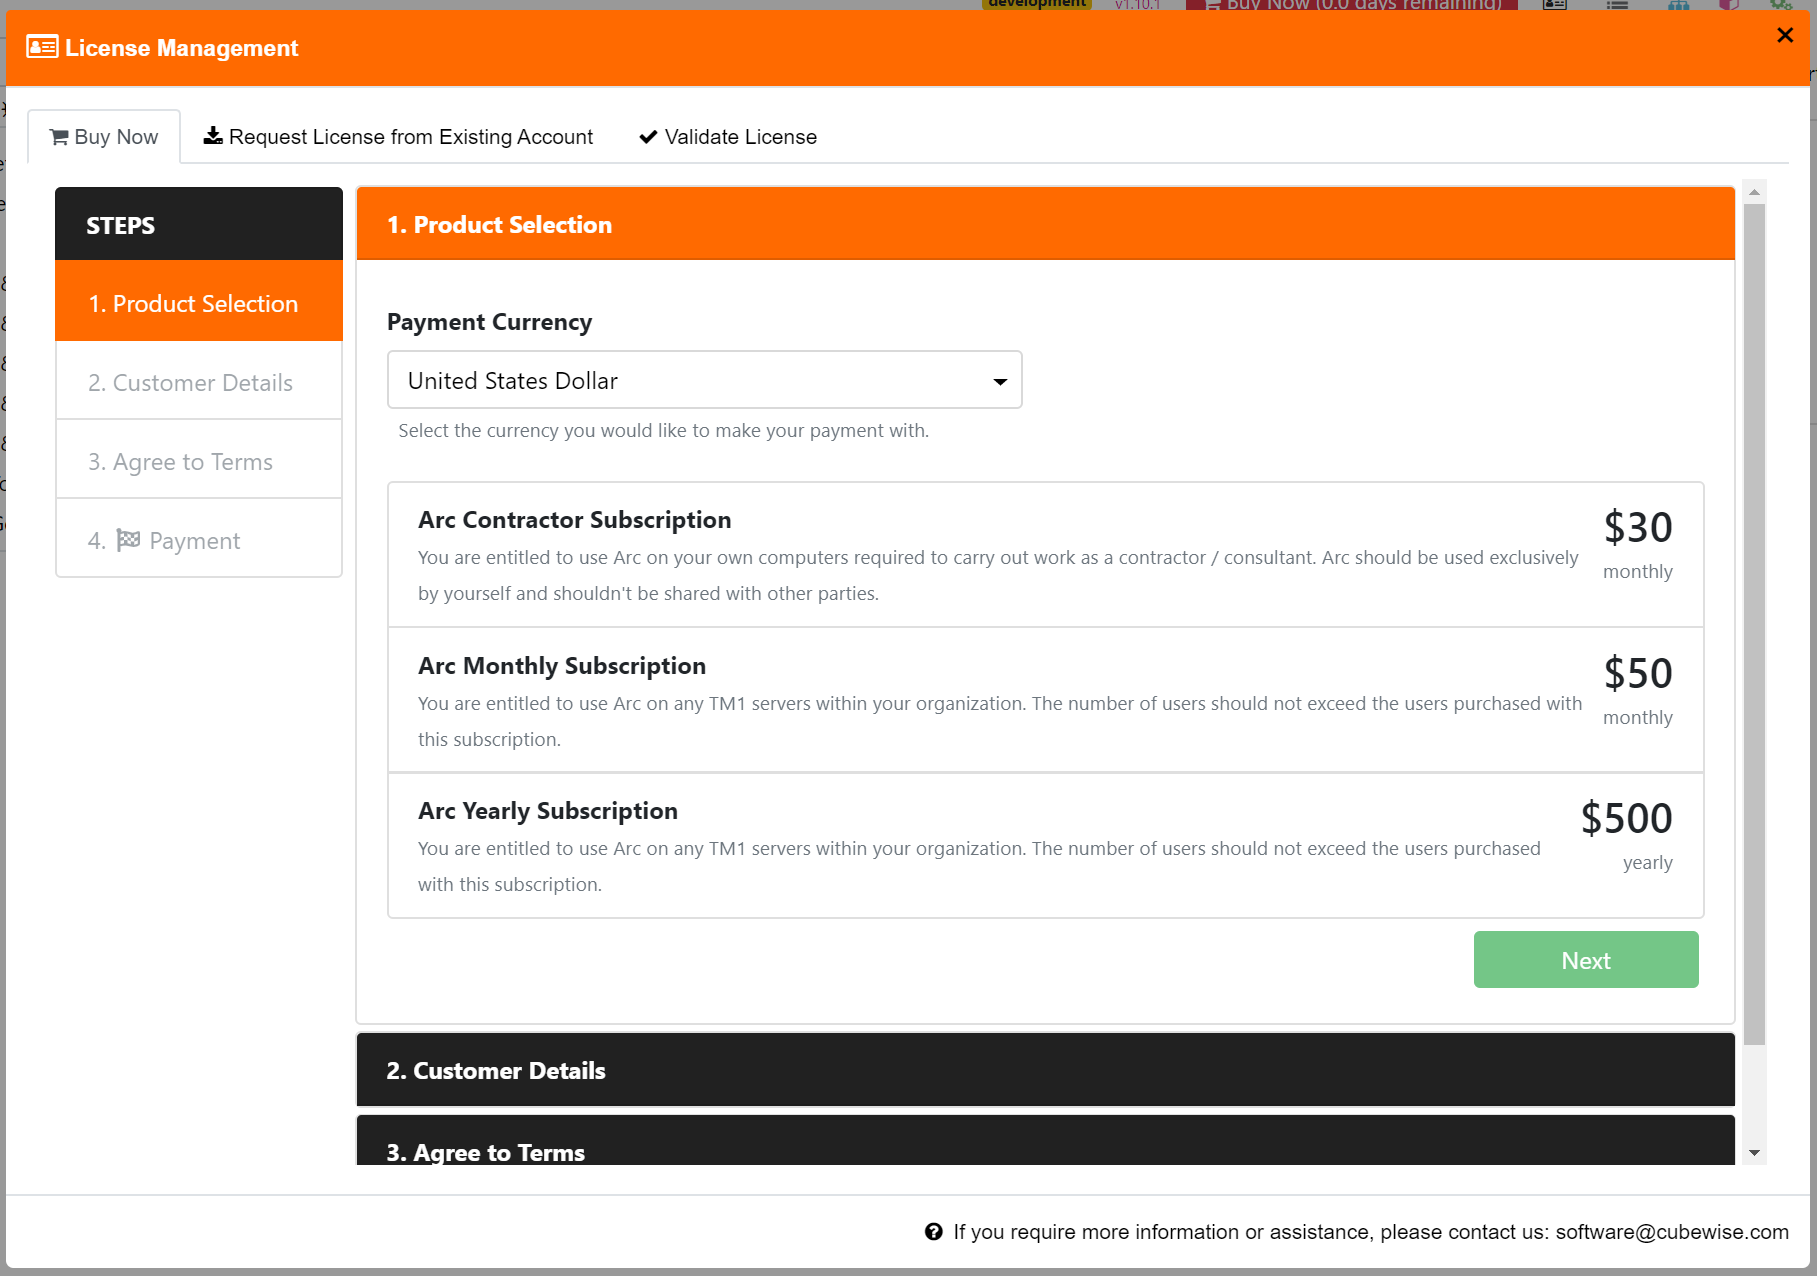Click the scrollbar down arrow
Viewport: 1817px width, 1276px height.
point(1754,1153)
